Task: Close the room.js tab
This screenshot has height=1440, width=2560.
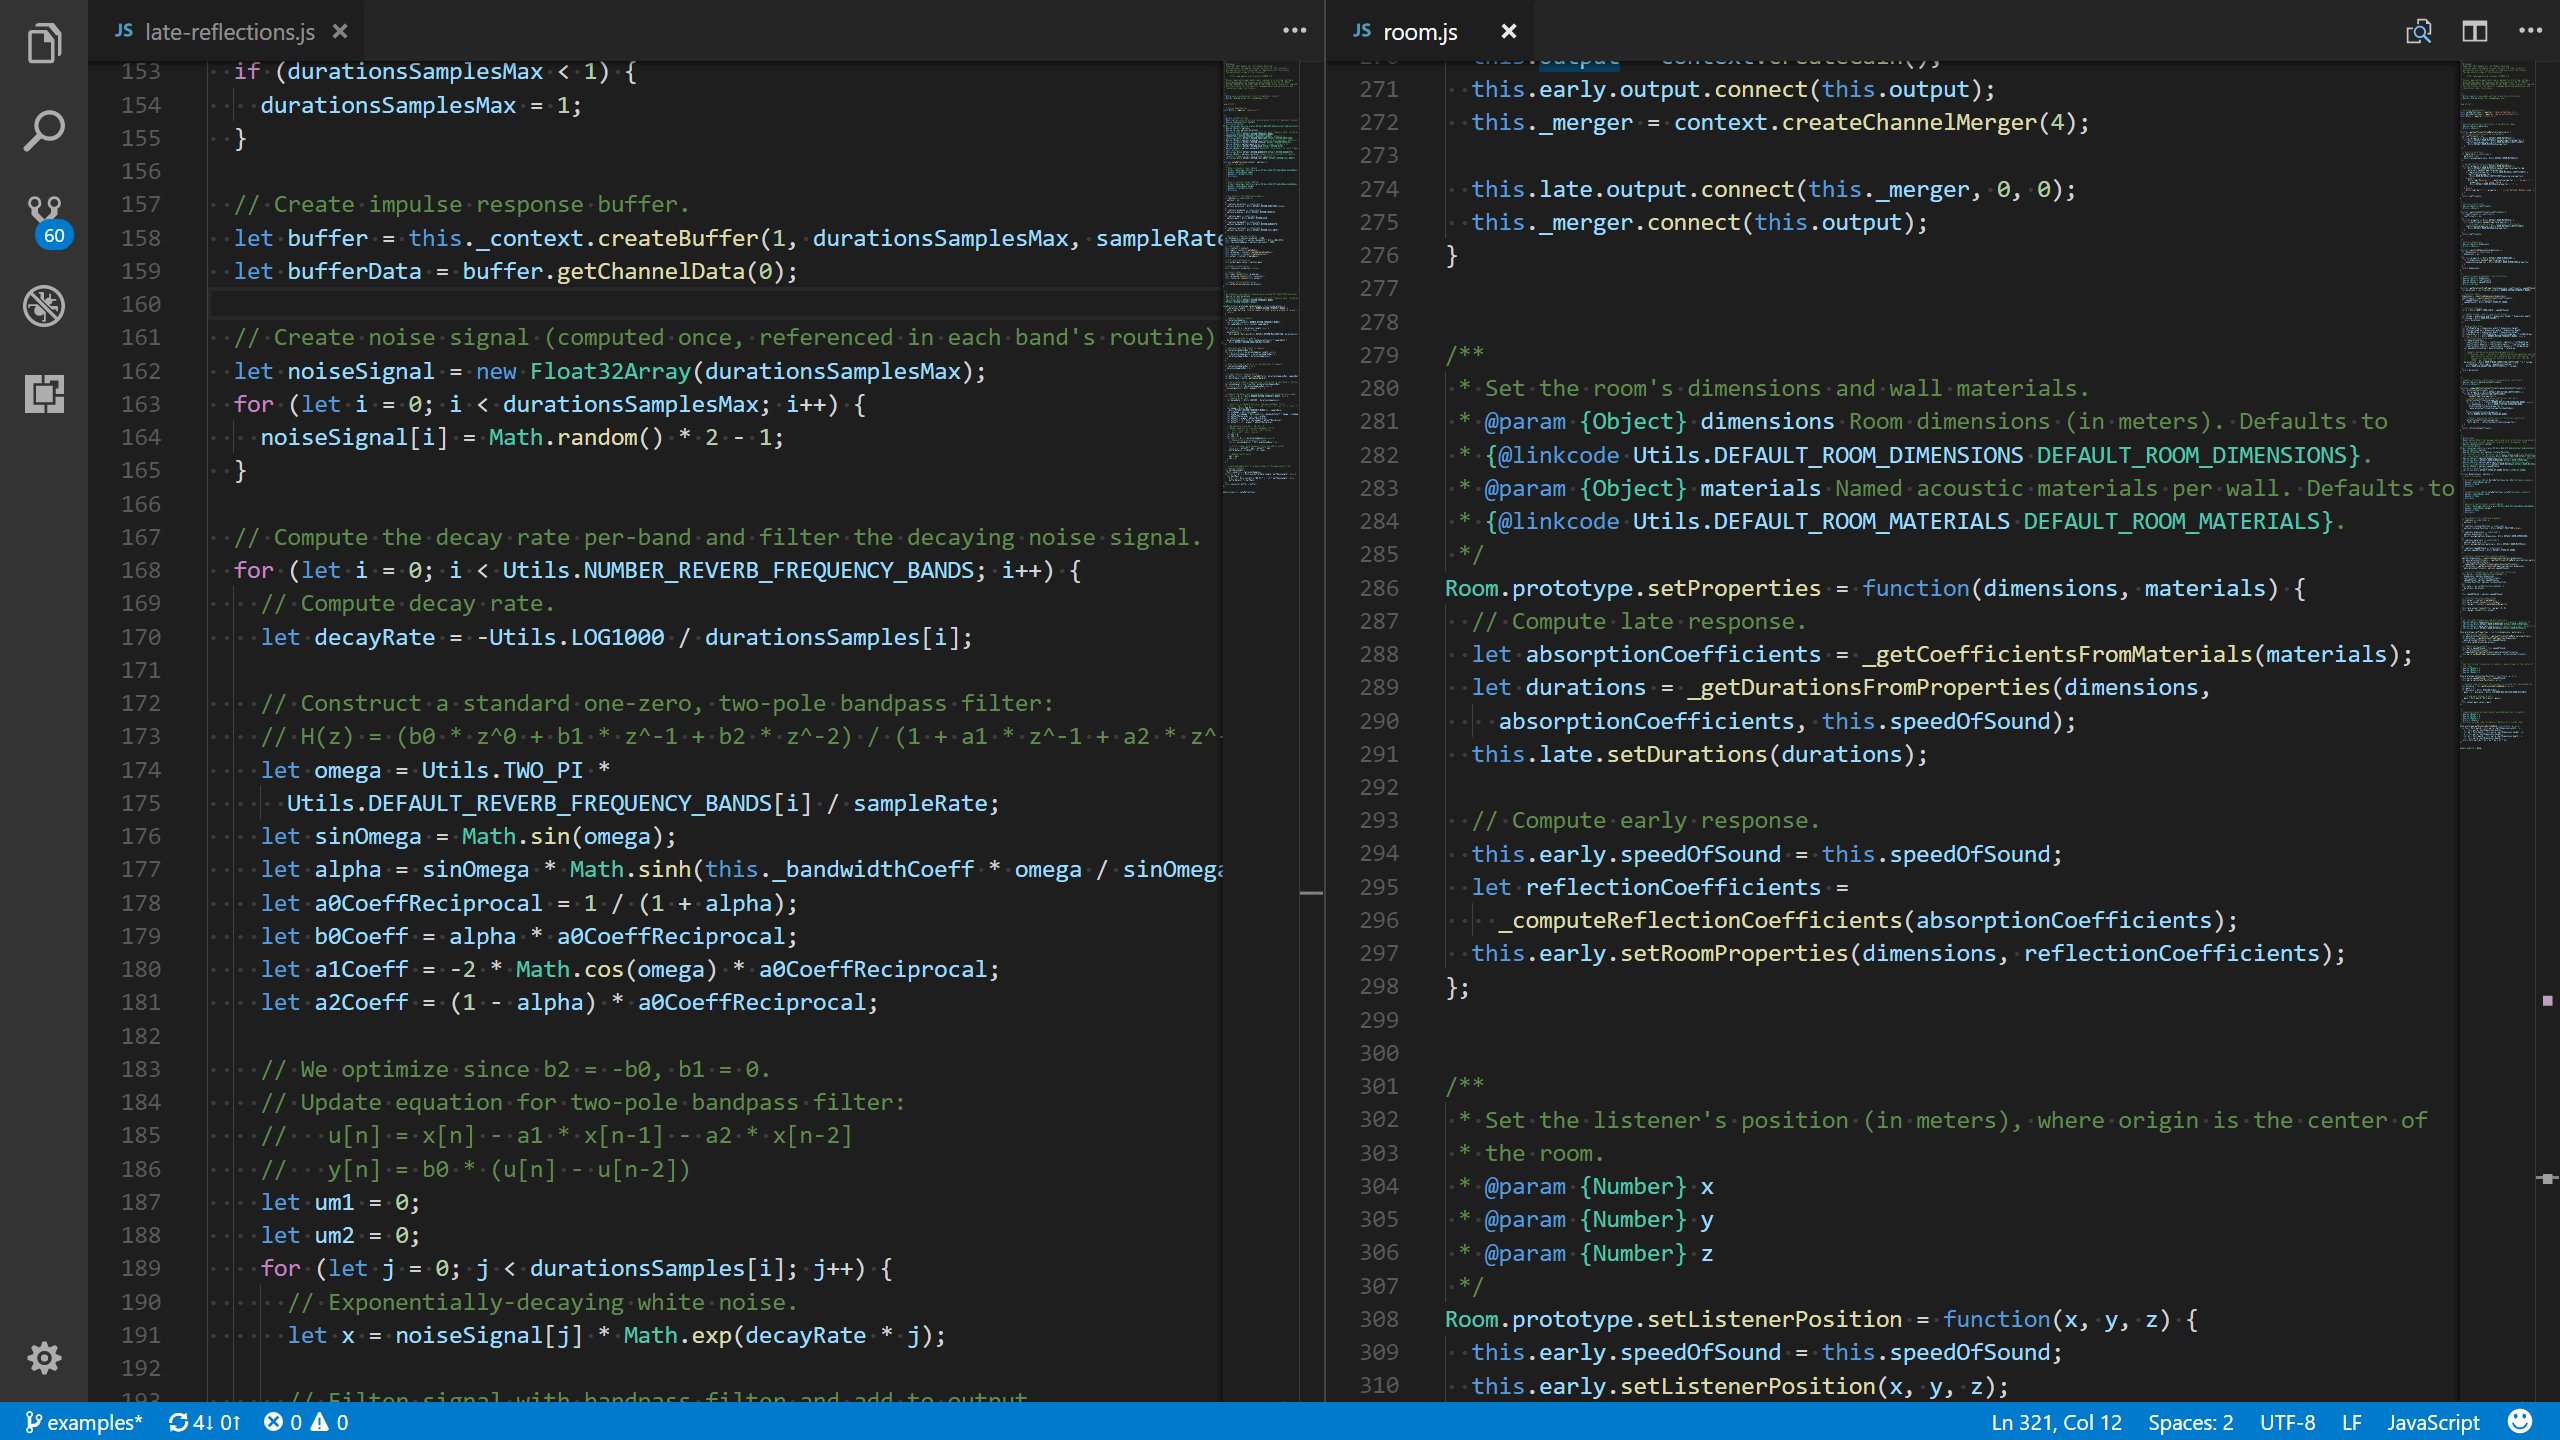Action: coord(1509,32)
